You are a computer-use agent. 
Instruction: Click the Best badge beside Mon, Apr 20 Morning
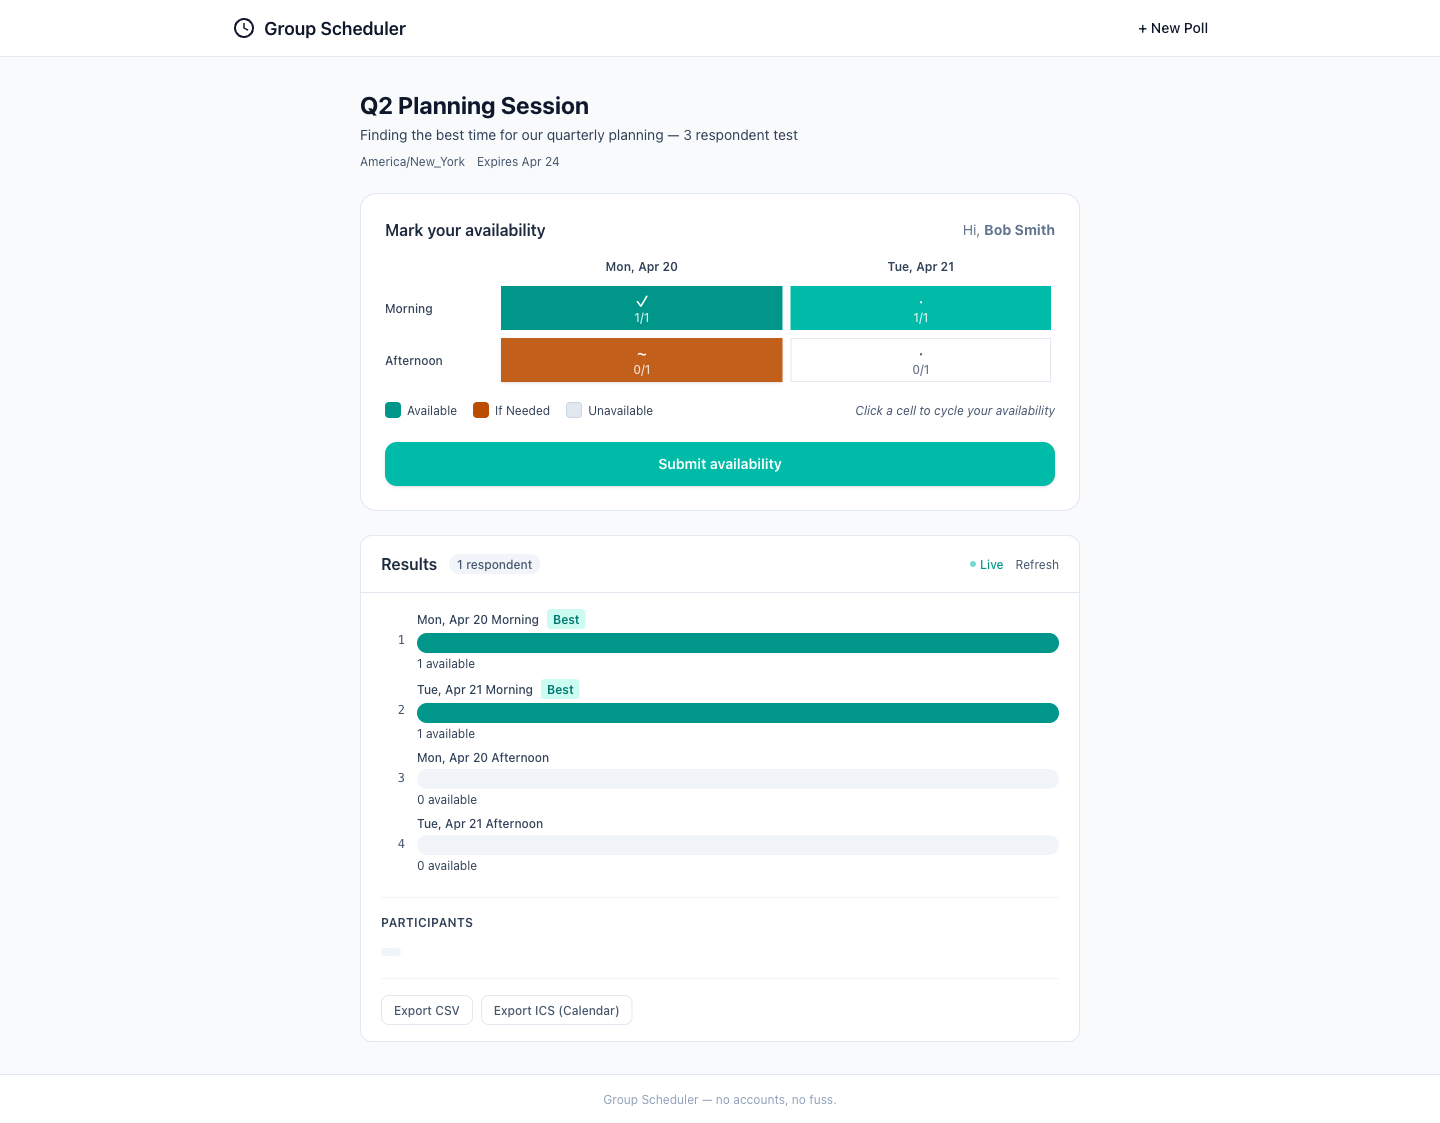pos(566,620)
